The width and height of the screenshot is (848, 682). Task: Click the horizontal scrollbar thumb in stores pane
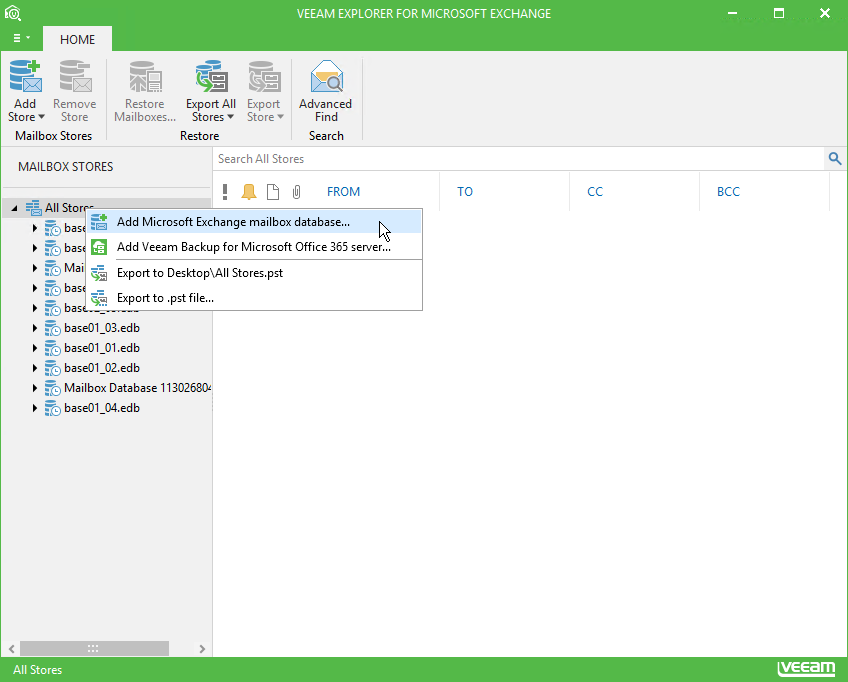tap(94, 648)
